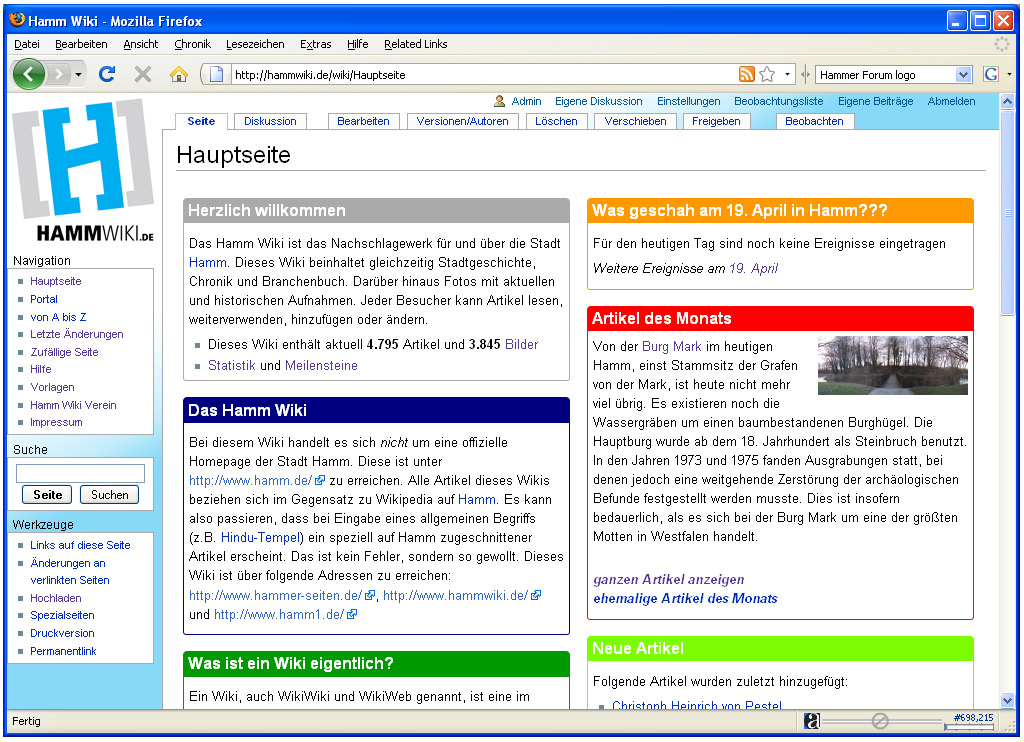Open the Letzte Änderungen navigation link
1024x742 pixels.
point(77,334)
